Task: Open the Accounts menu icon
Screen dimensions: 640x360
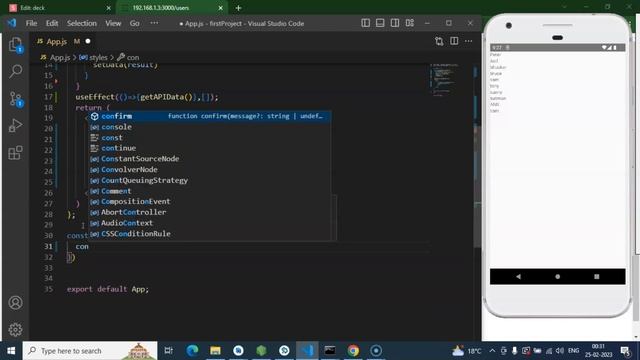Action: tap(16, 302)
